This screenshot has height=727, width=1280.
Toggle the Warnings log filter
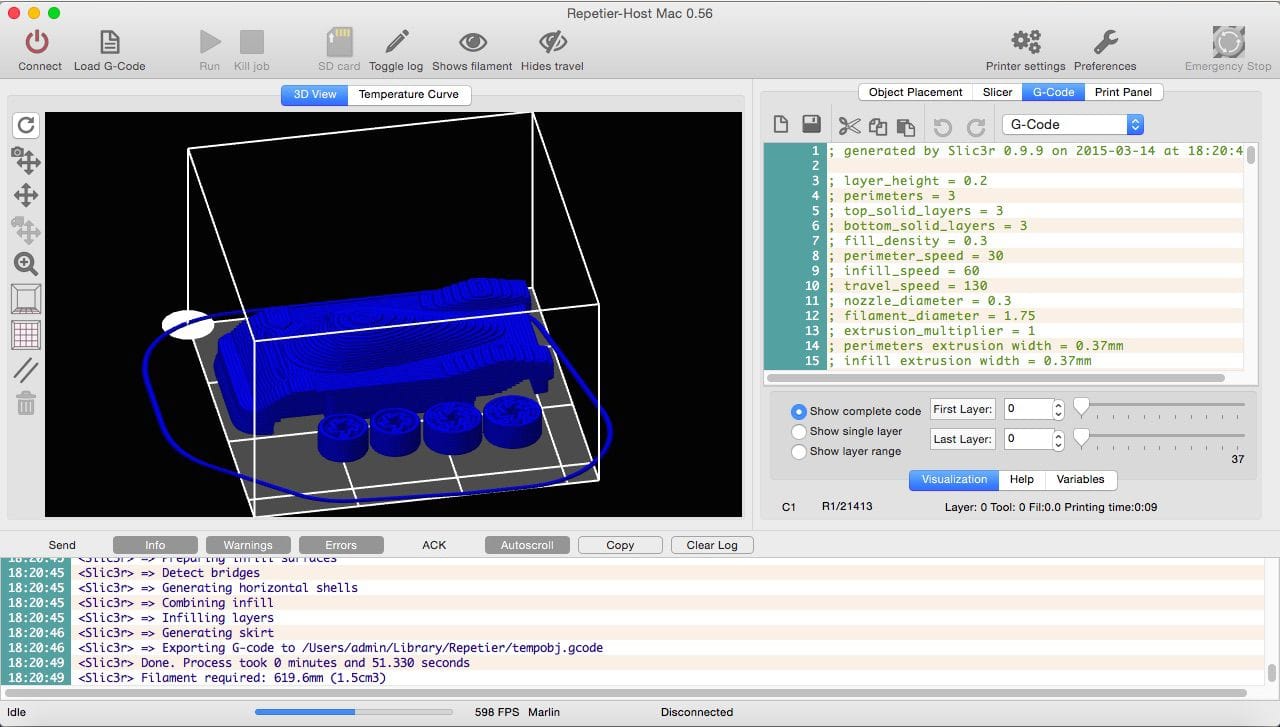click(x=248, y=545)
